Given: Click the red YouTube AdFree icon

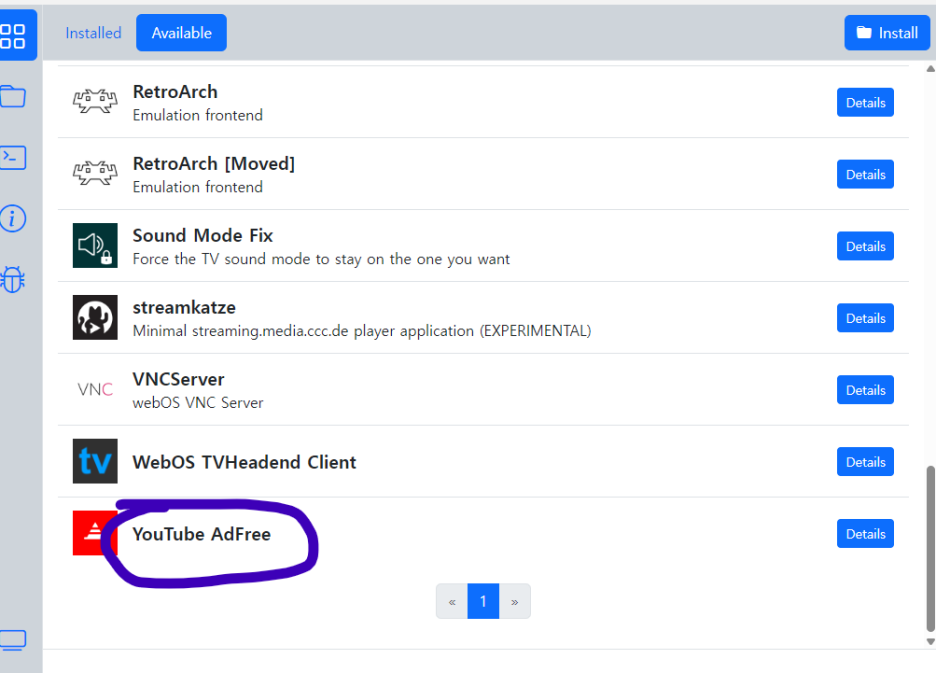Looking at the screenshot, I should tap(95, 533).
